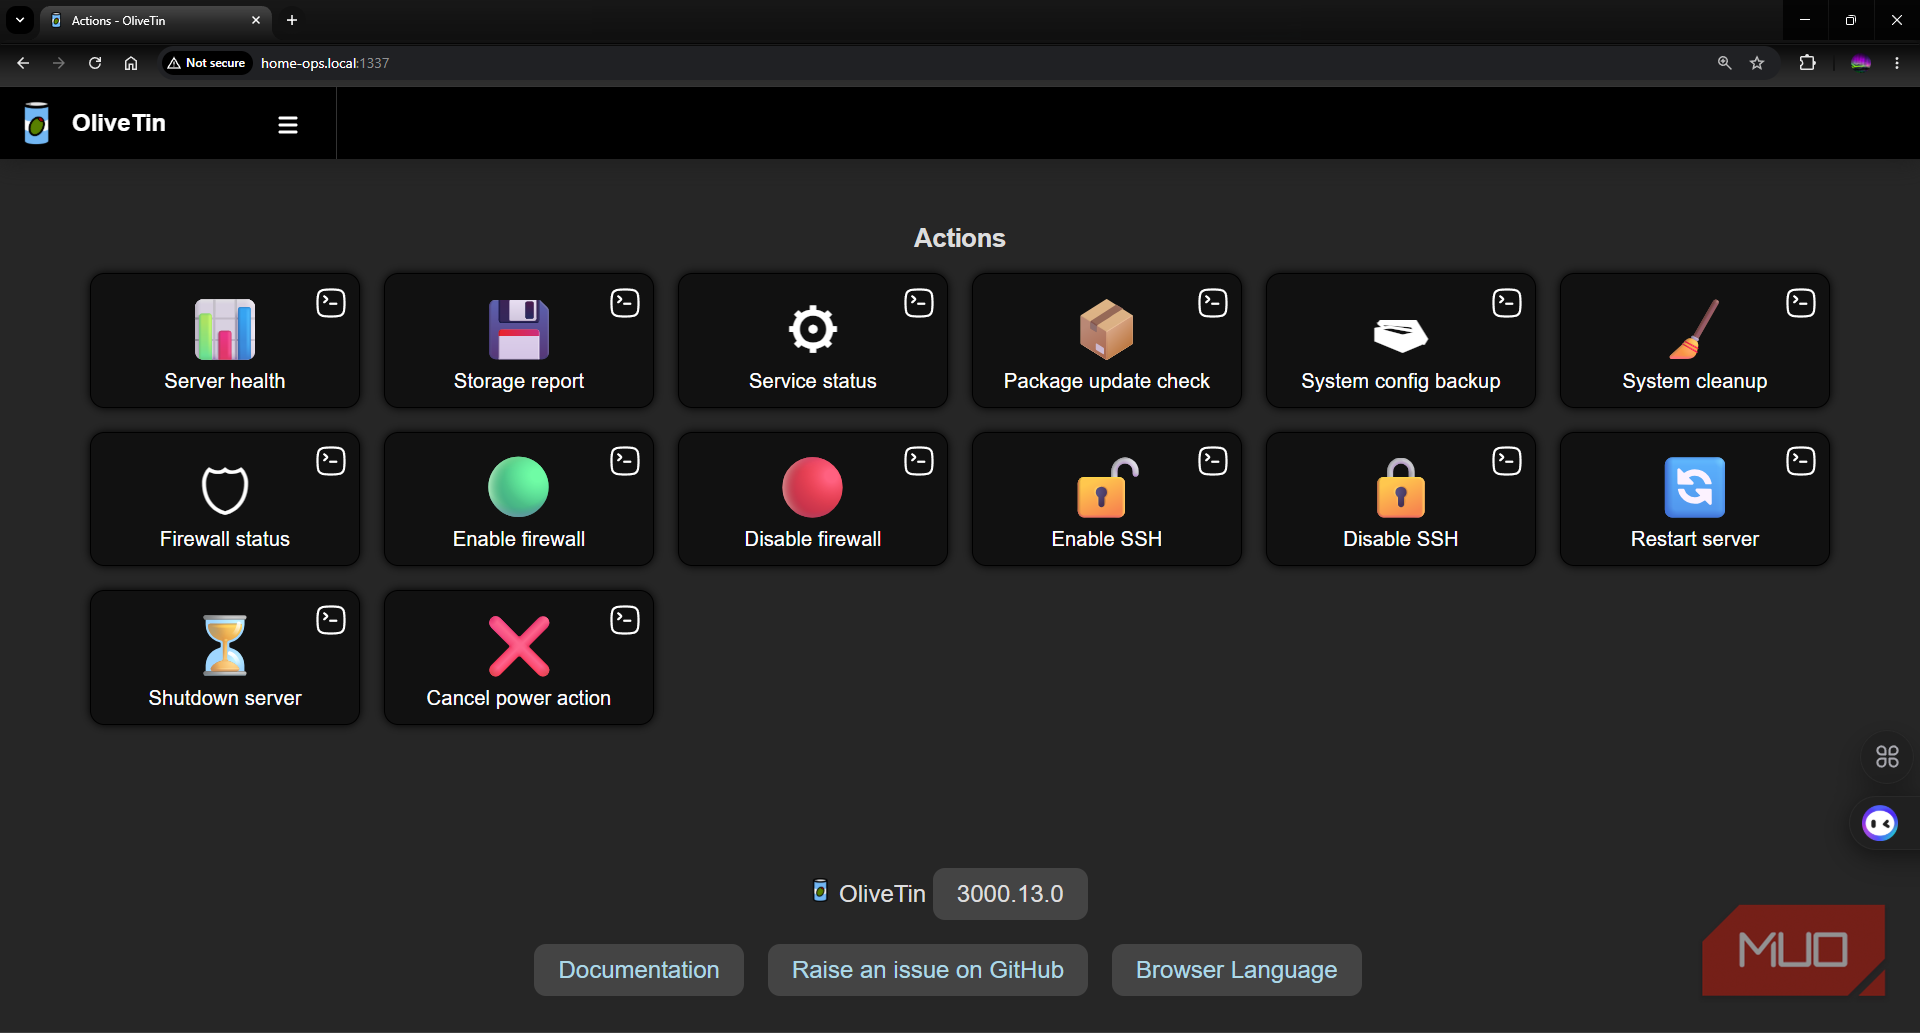Click the Cancel power action X icon
1920x1033 pixels.
(x=519, y=646)
